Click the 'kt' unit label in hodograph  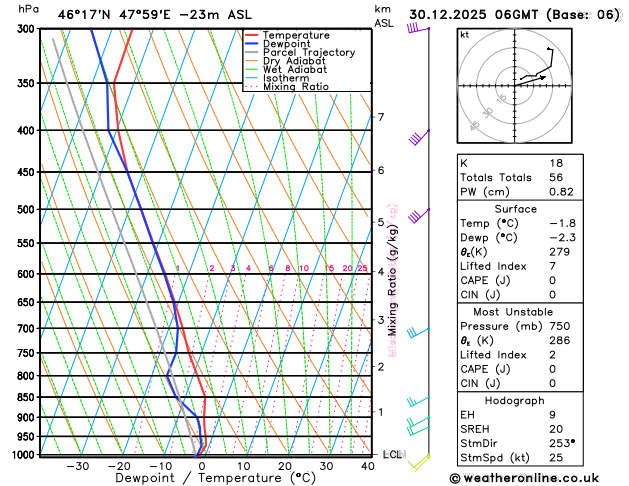click(465, 35)
